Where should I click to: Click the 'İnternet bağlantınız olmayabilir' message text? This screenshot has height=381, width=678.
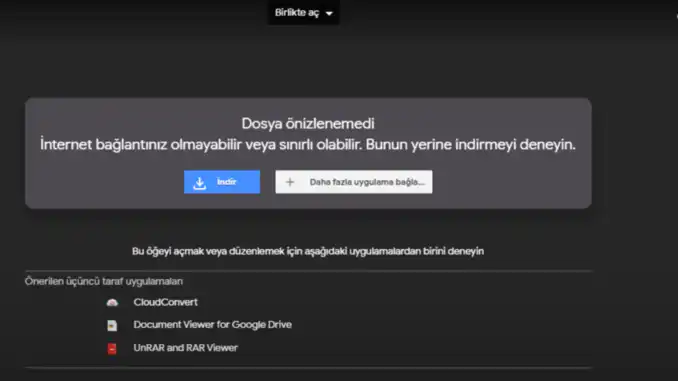pyautogui.click(x=308, y=144)
